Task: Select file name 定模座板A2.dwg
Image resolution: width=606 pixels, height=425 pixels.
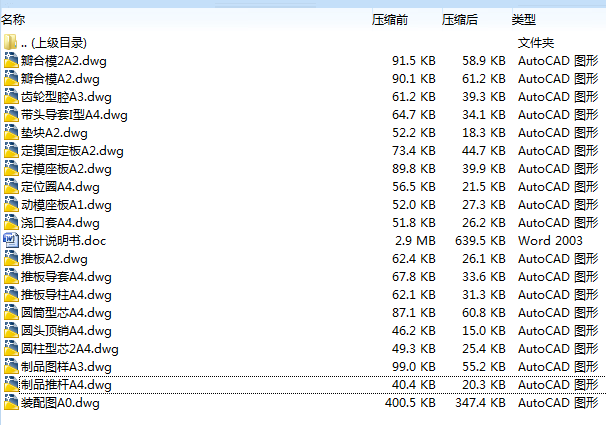Action: [x=66, y=169]
